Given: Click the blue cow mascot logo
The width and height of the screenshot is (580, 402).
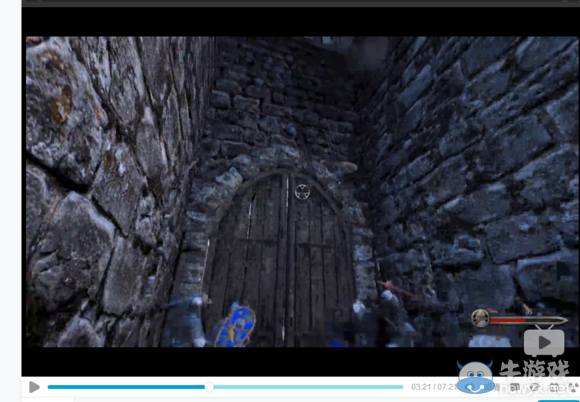Looking at the screenshot, I should (475, 377).
